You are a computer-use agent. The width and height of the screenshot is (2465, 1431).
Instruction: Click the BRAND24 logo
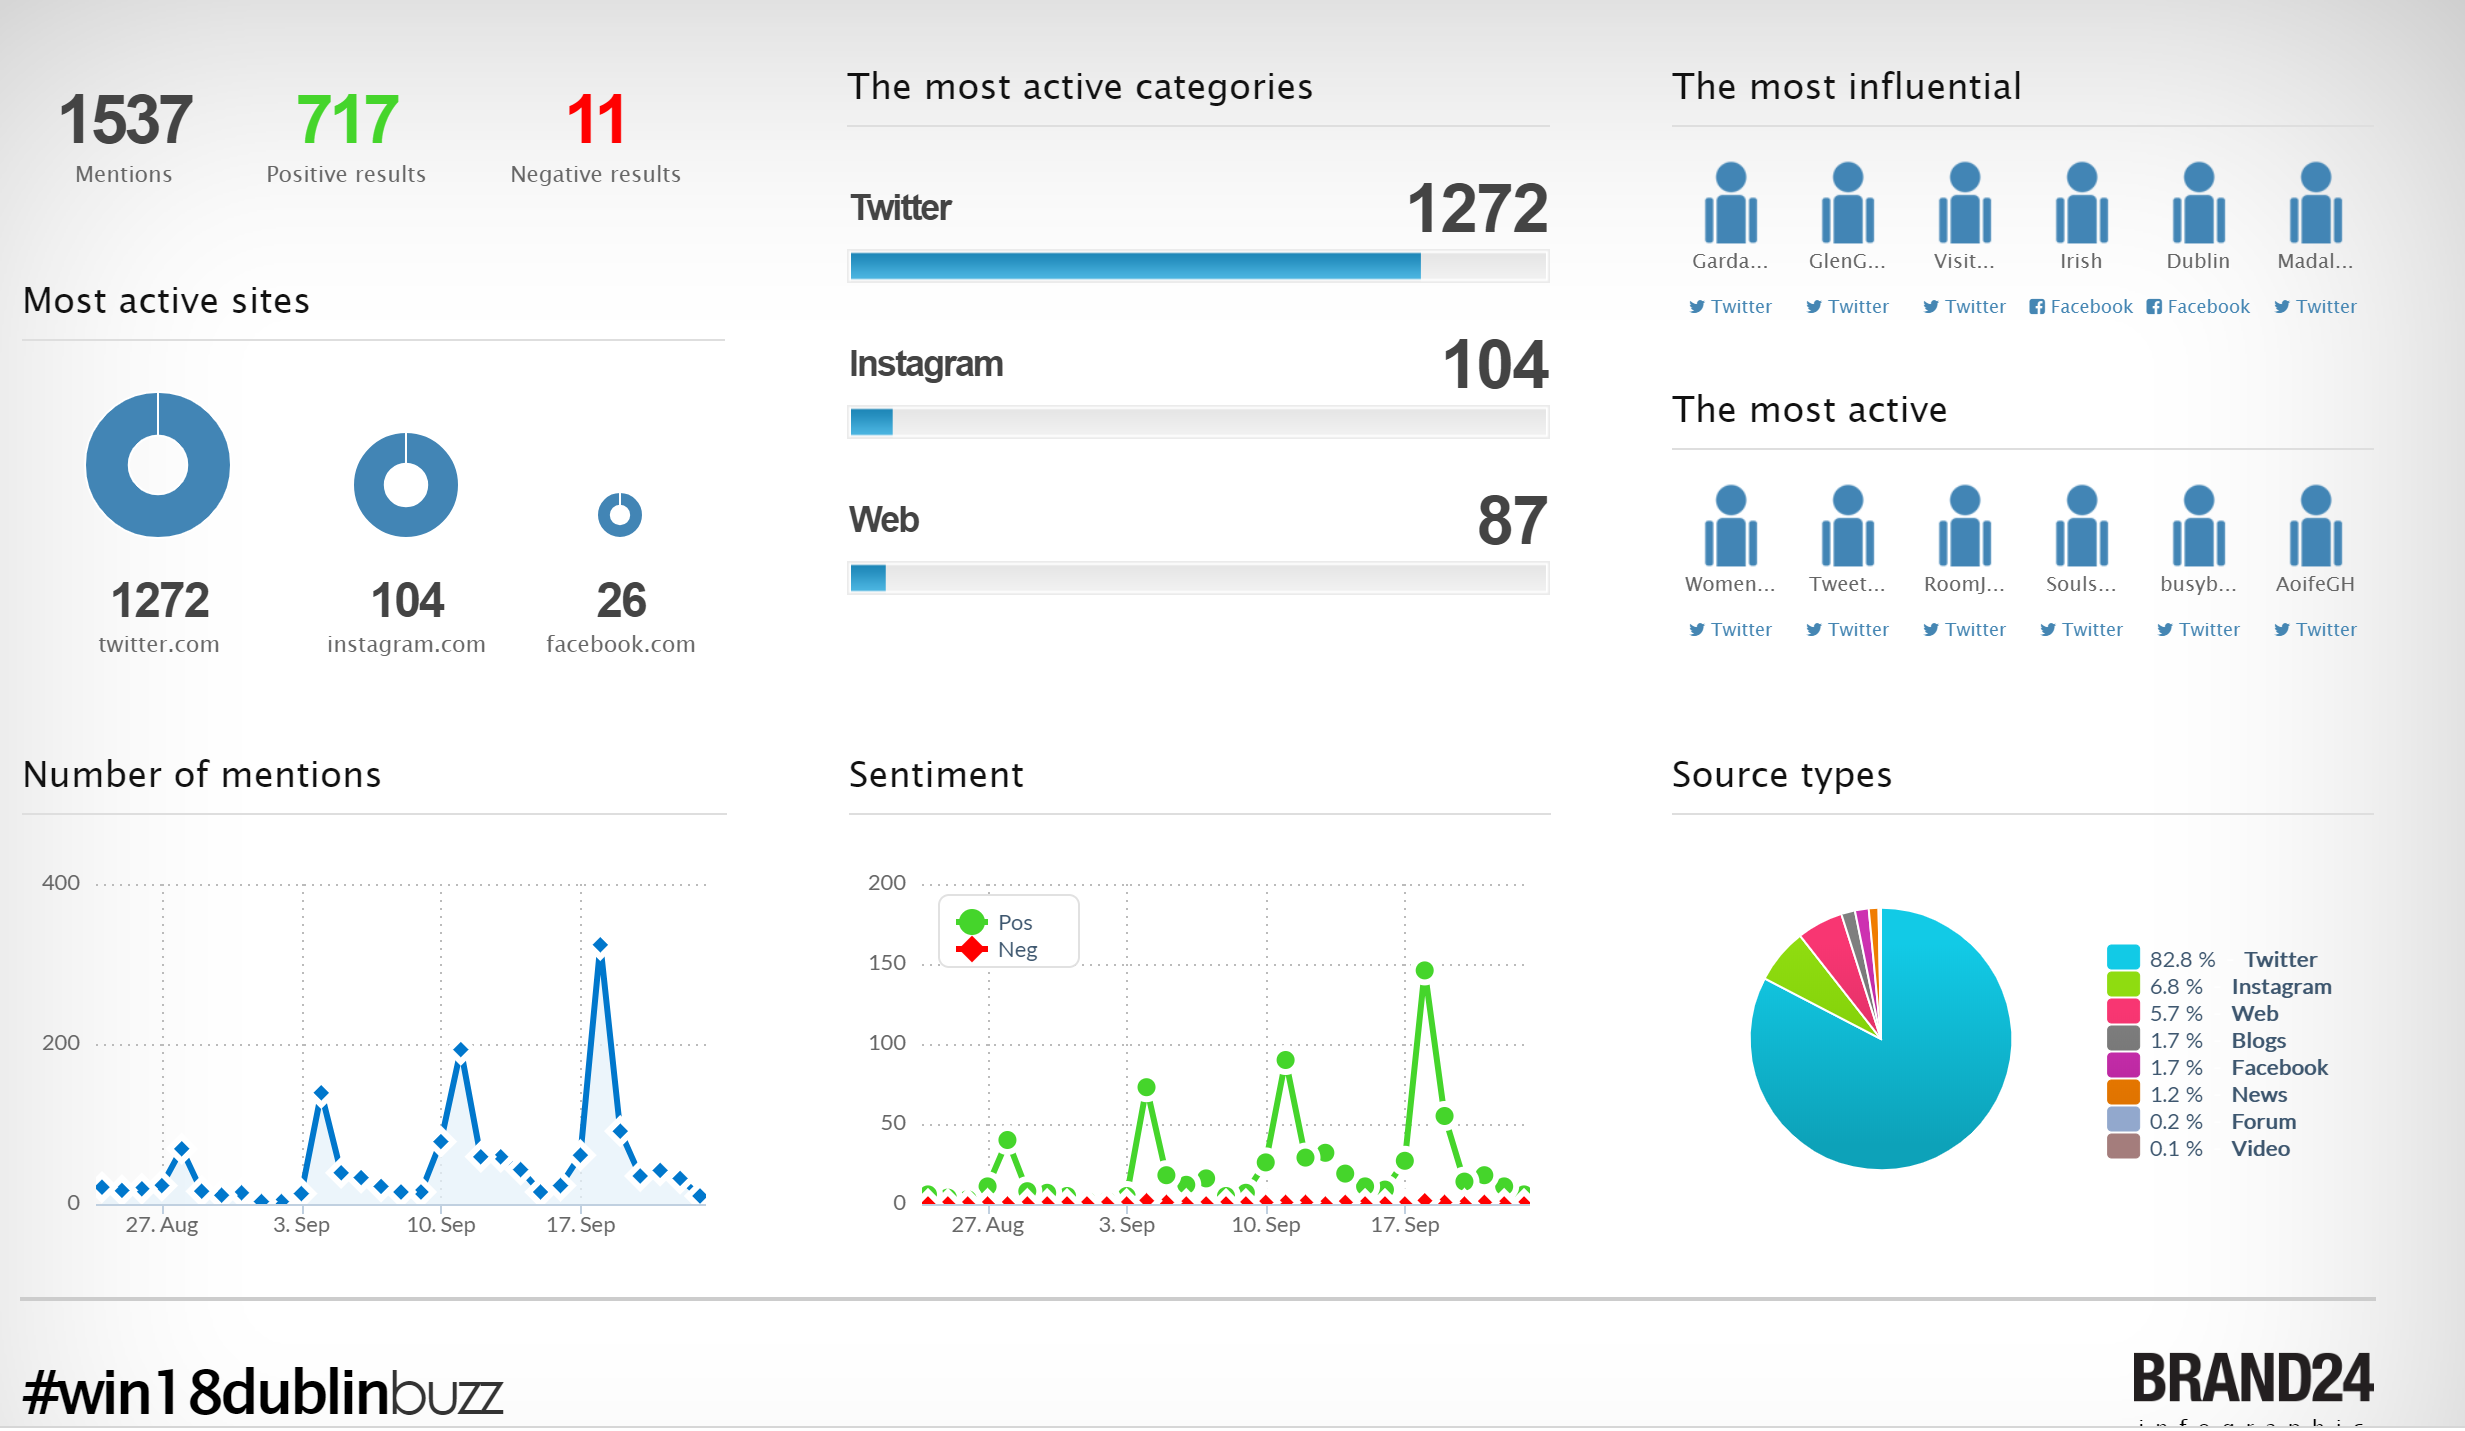point(2252,1378)
